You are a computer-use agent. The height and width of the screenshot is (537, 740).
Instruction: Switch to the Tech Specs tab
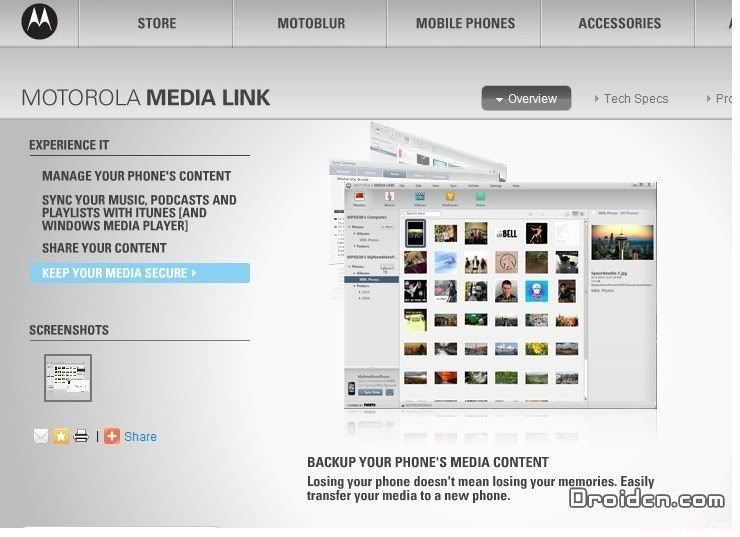point(635,99)
